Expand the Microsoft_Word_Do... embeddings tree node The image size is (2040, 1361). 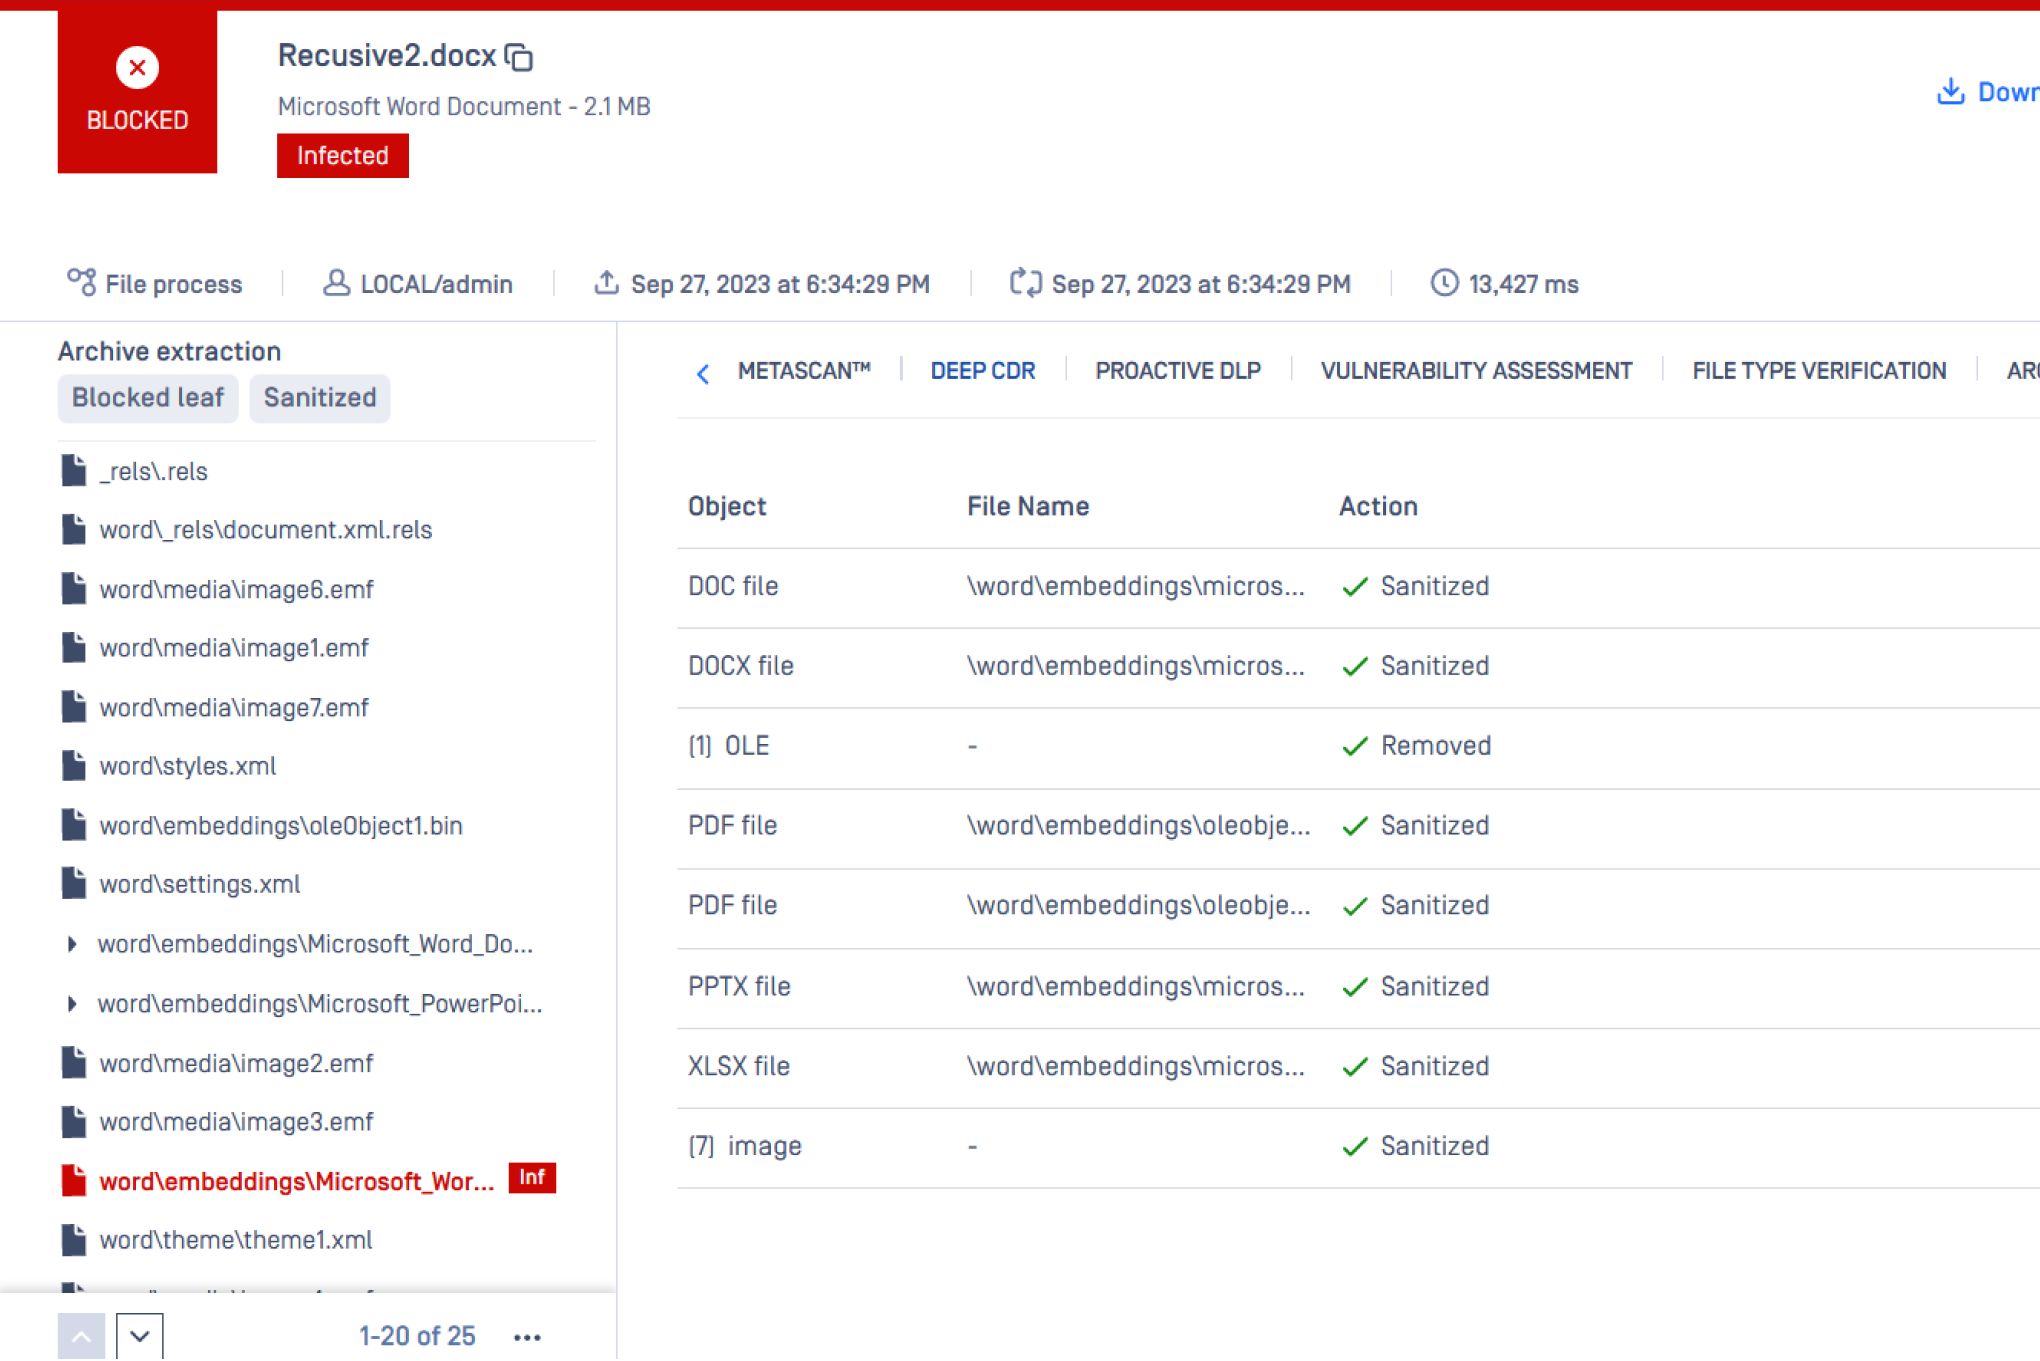[x=72, y=944]
